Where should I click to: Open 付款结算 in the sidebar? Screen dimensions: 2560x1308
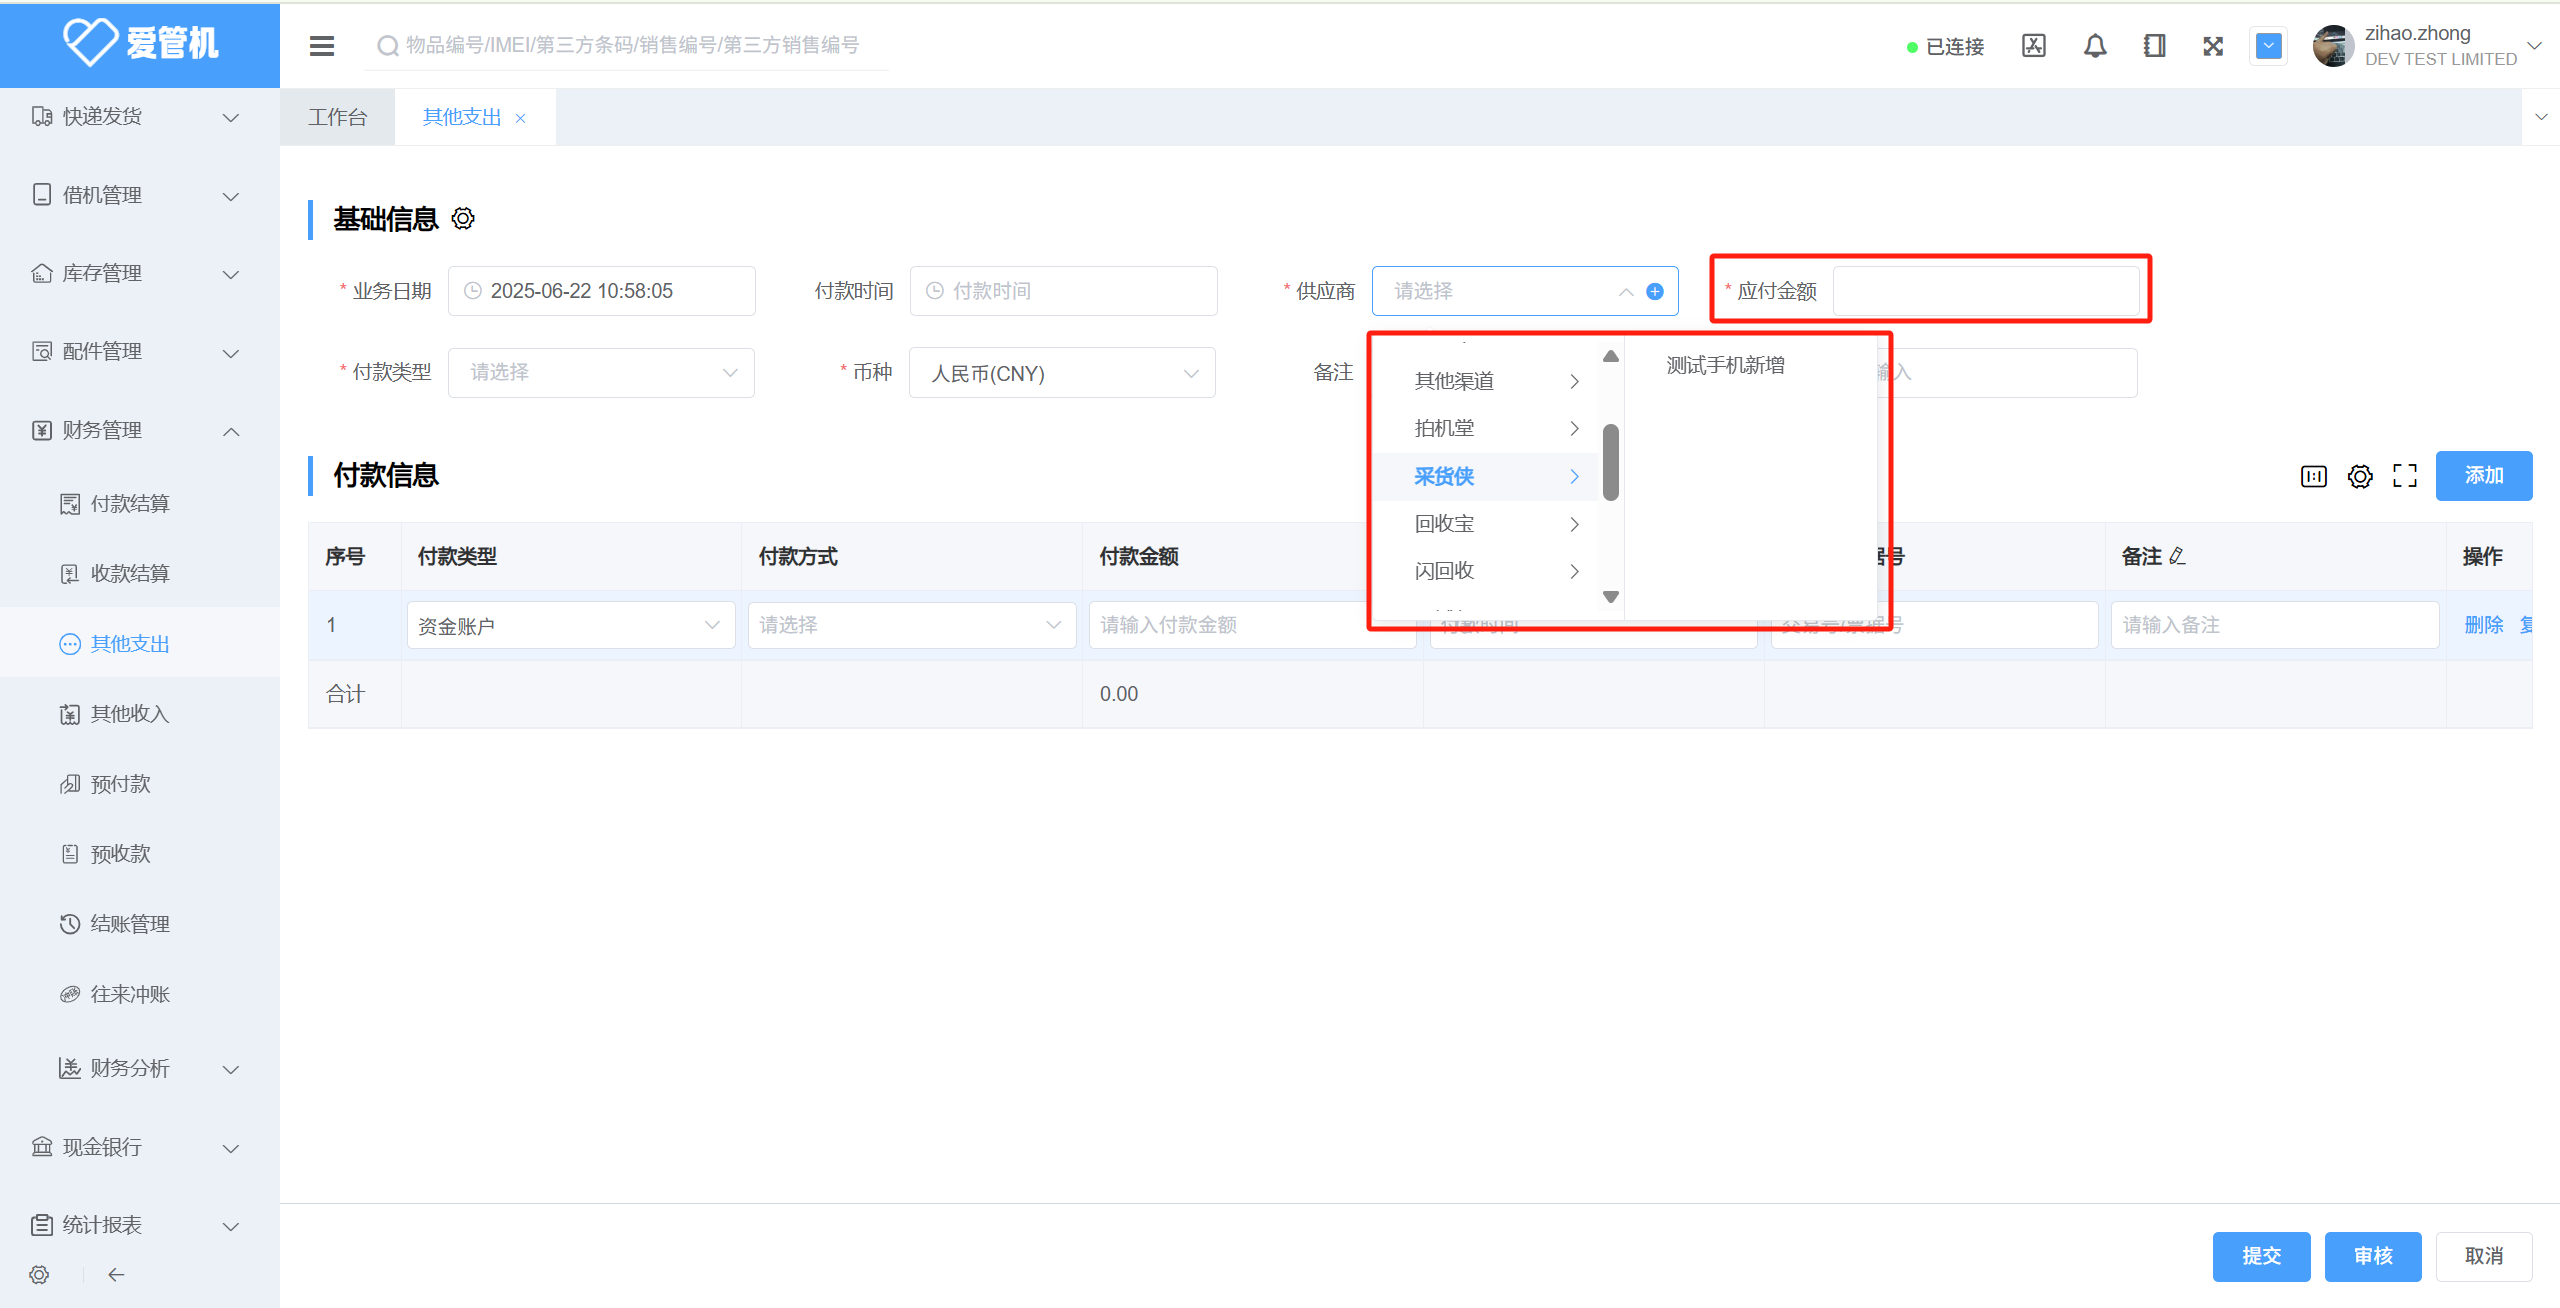[x=140, y=503]
